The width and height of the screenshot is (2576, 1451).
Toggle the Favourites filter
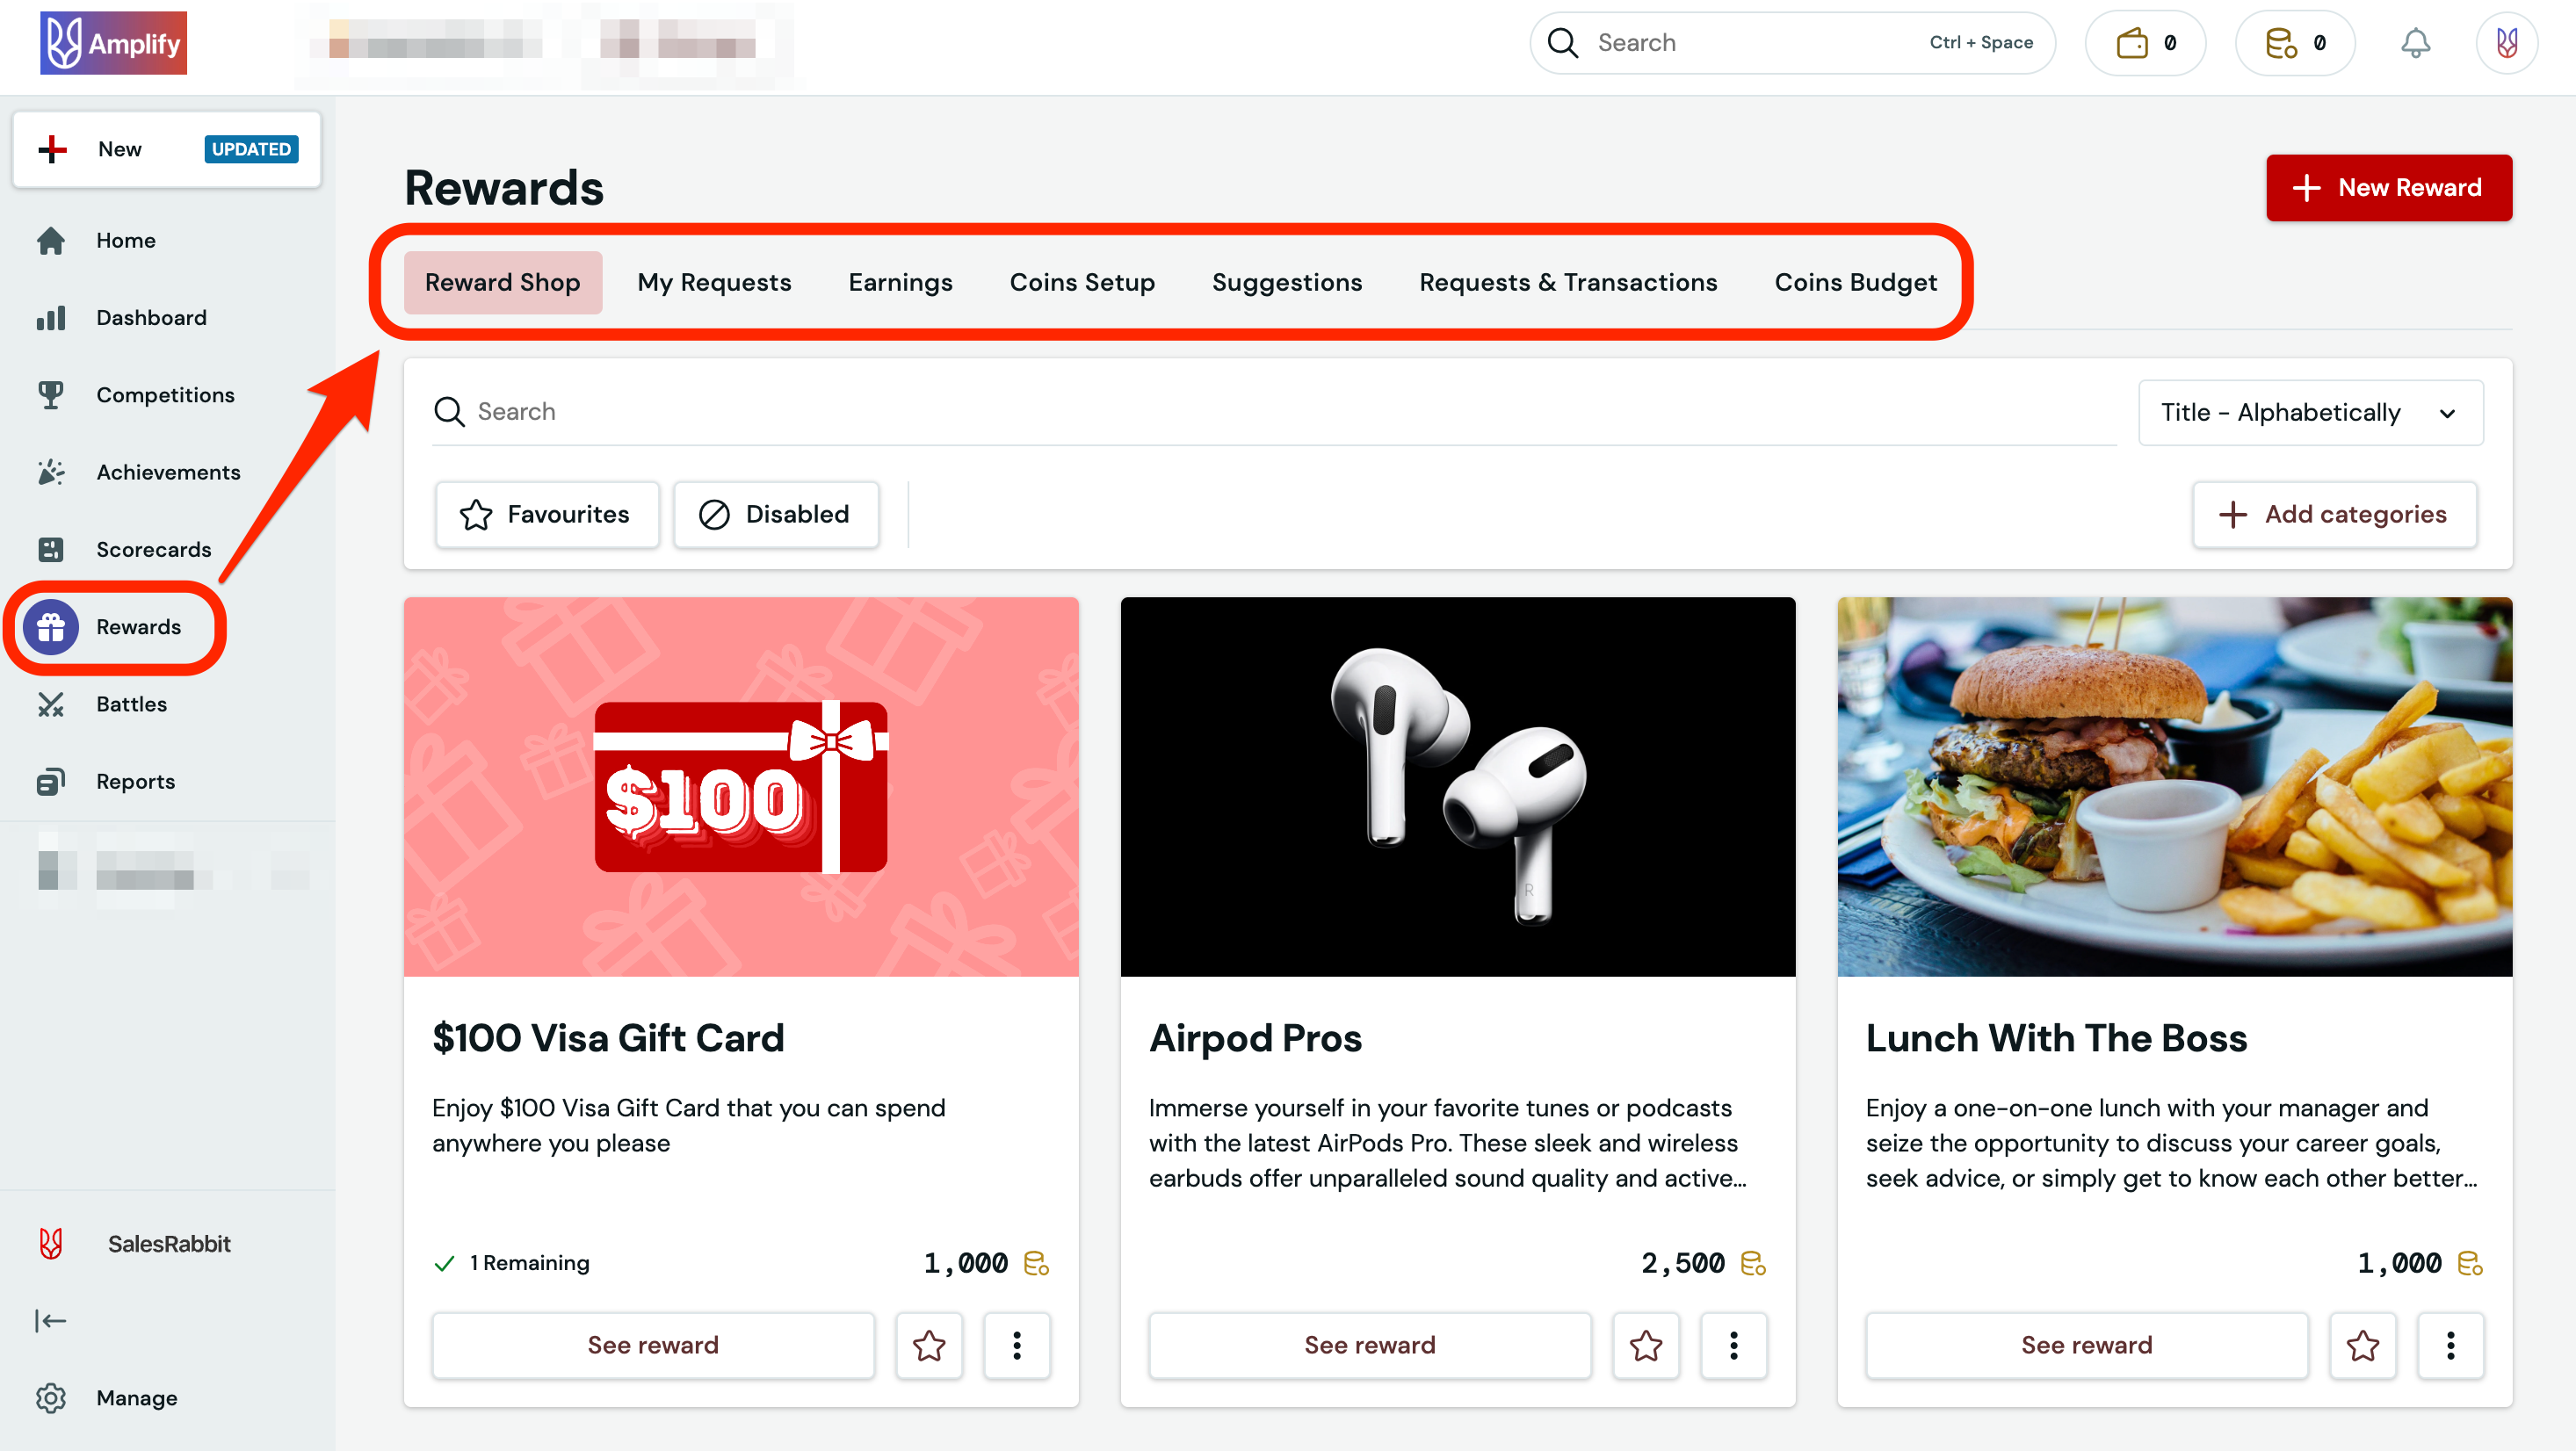[546, 514]
